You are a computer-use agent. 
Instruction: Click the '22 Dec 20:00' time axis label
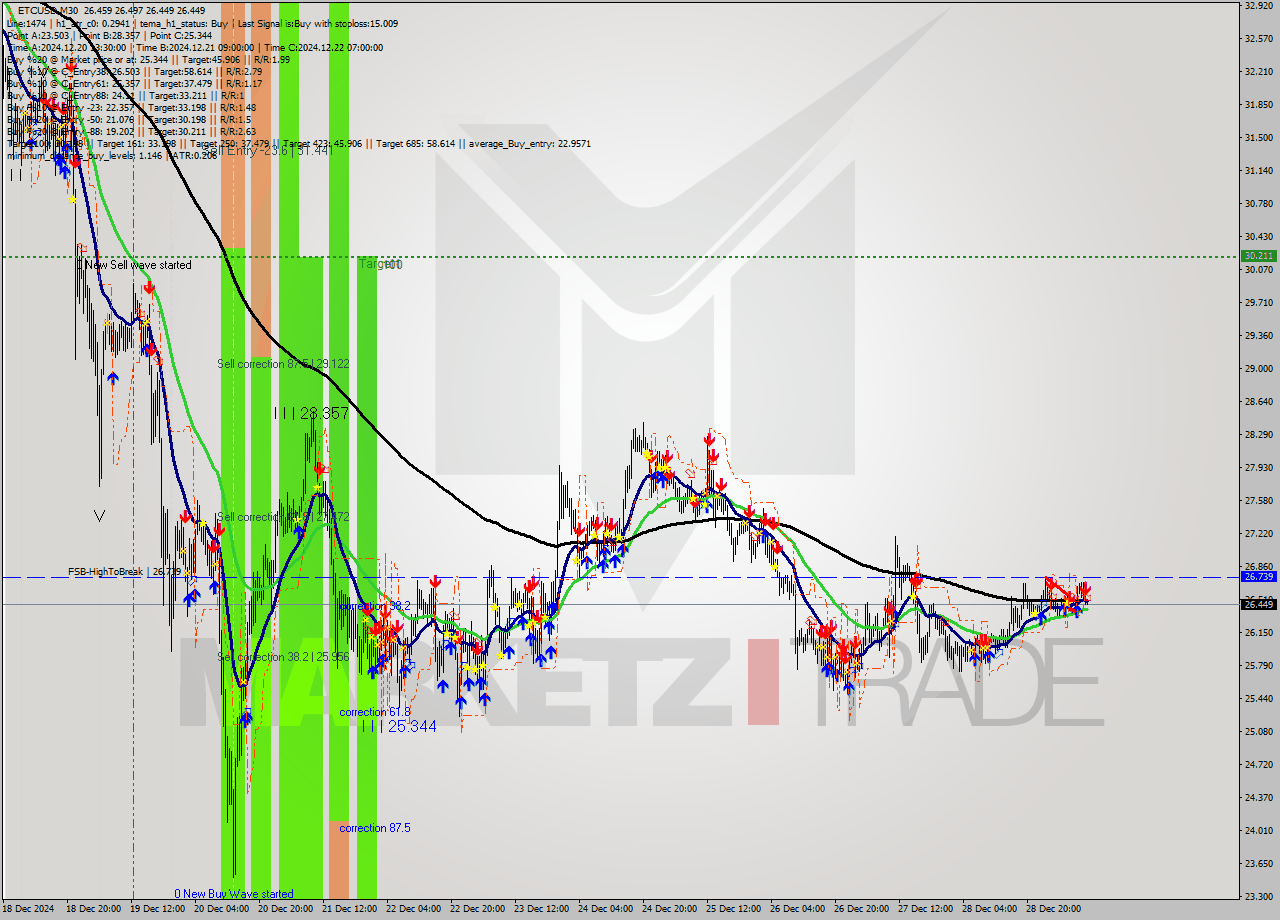click(x=477, y=909)
